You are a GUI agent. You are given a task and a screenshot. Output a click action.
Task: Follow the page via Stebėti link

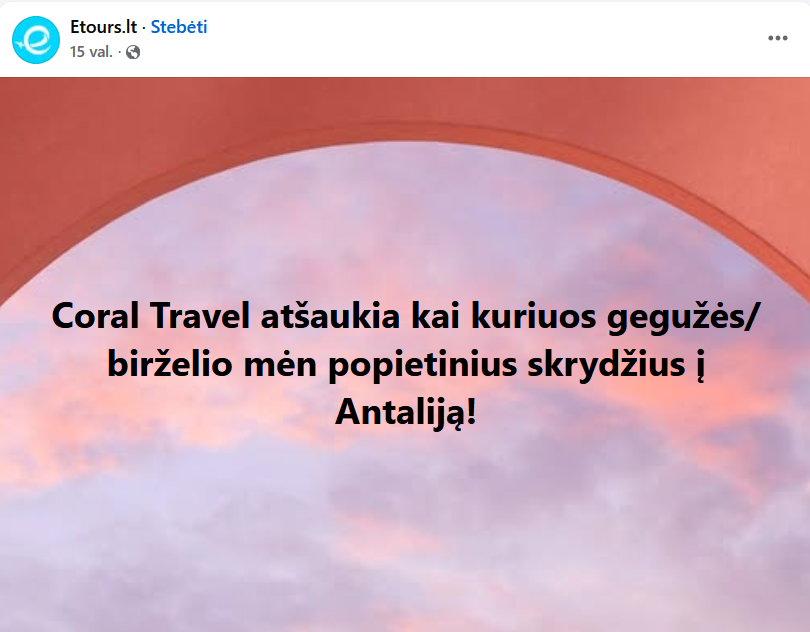179,27
